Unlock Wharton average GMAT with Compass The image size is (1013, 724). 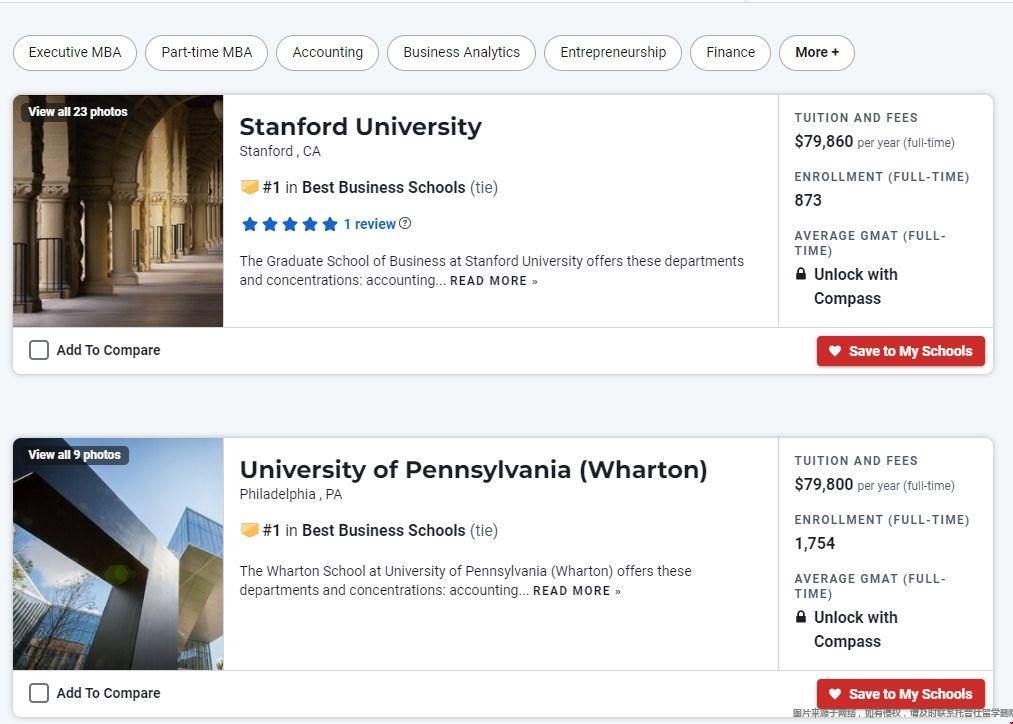[855, 629]
